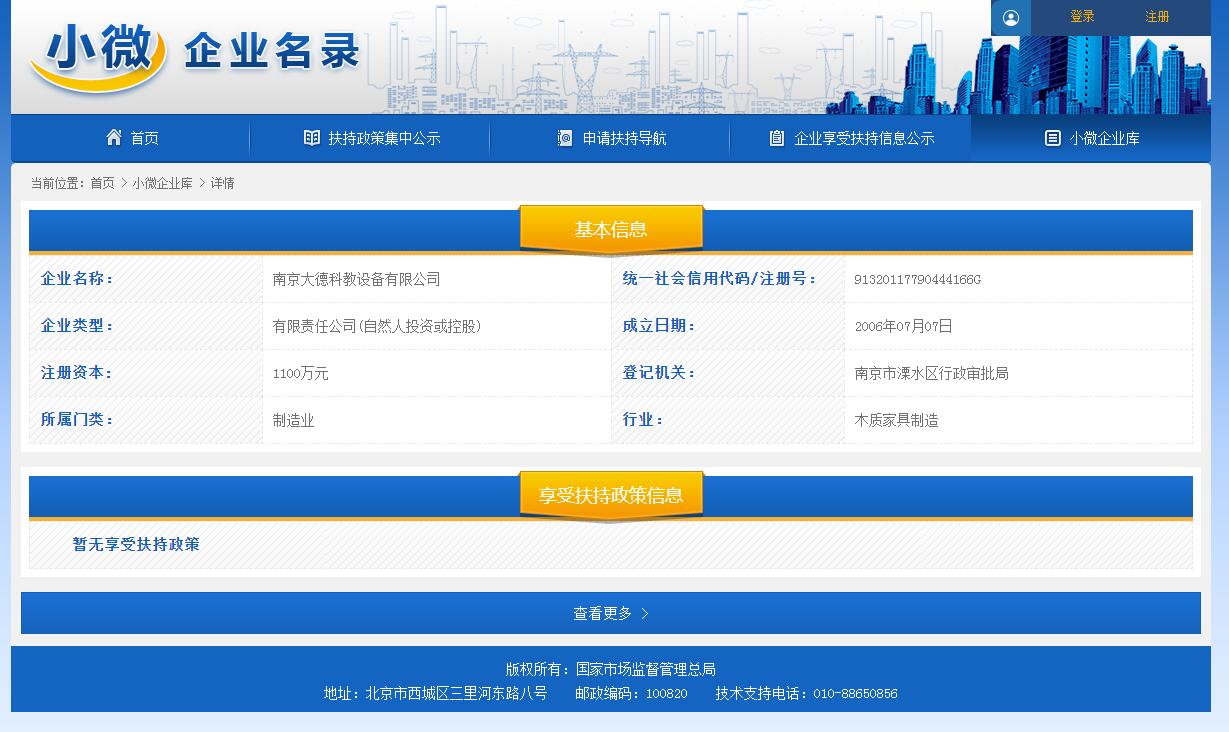Select the 小微企业库 tab
The image size is (1229, 732).
[1104, 138]
